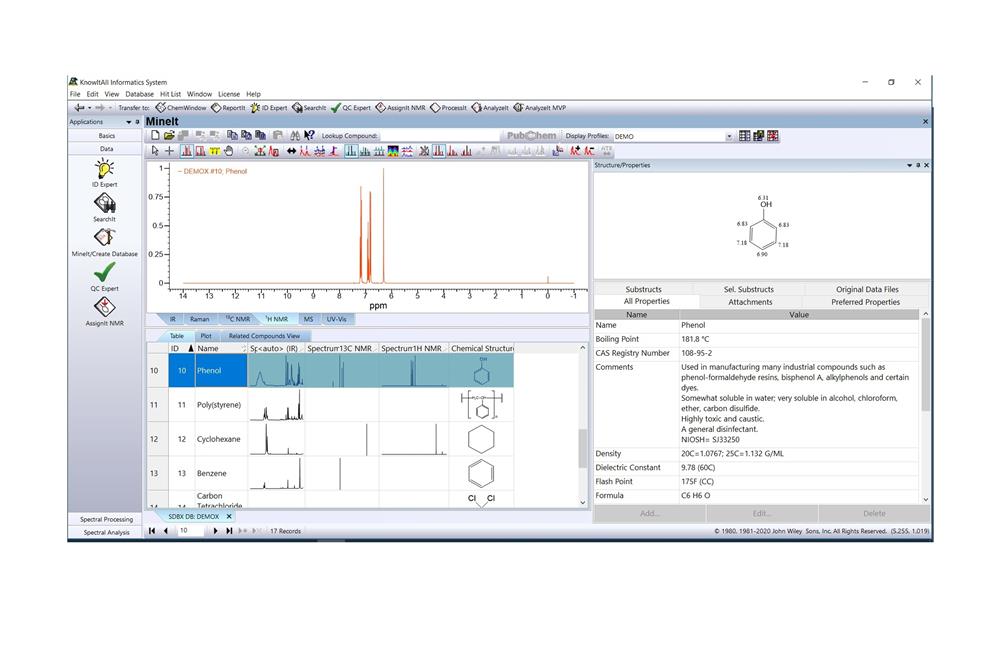Click the QC Expert green checkmark sidebar icon
This screenshot has height=648, width=1000.
[104, 273]
